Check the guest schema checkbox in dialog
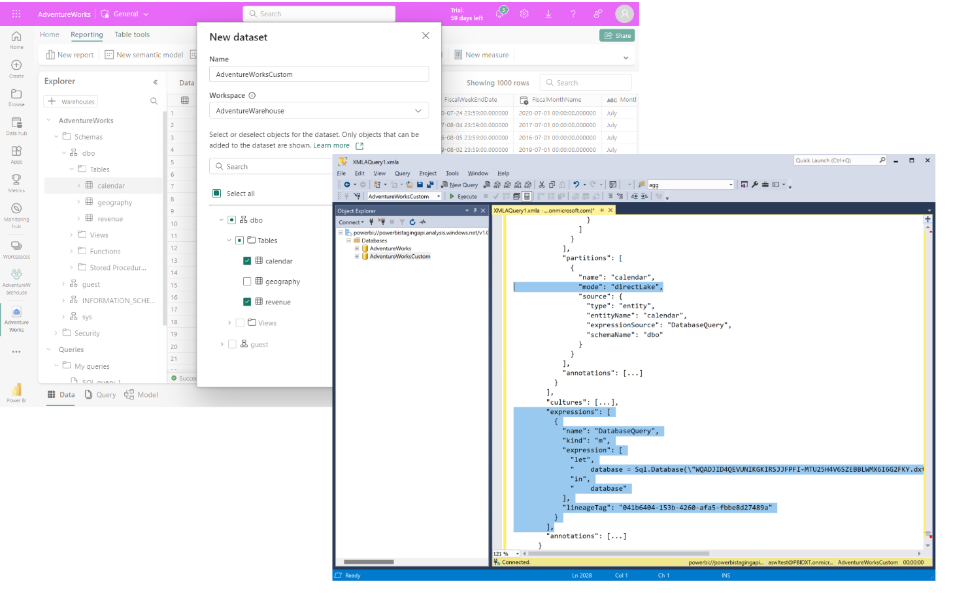The image size is (969, 604). pyautogui.click(x=232, y=344)
